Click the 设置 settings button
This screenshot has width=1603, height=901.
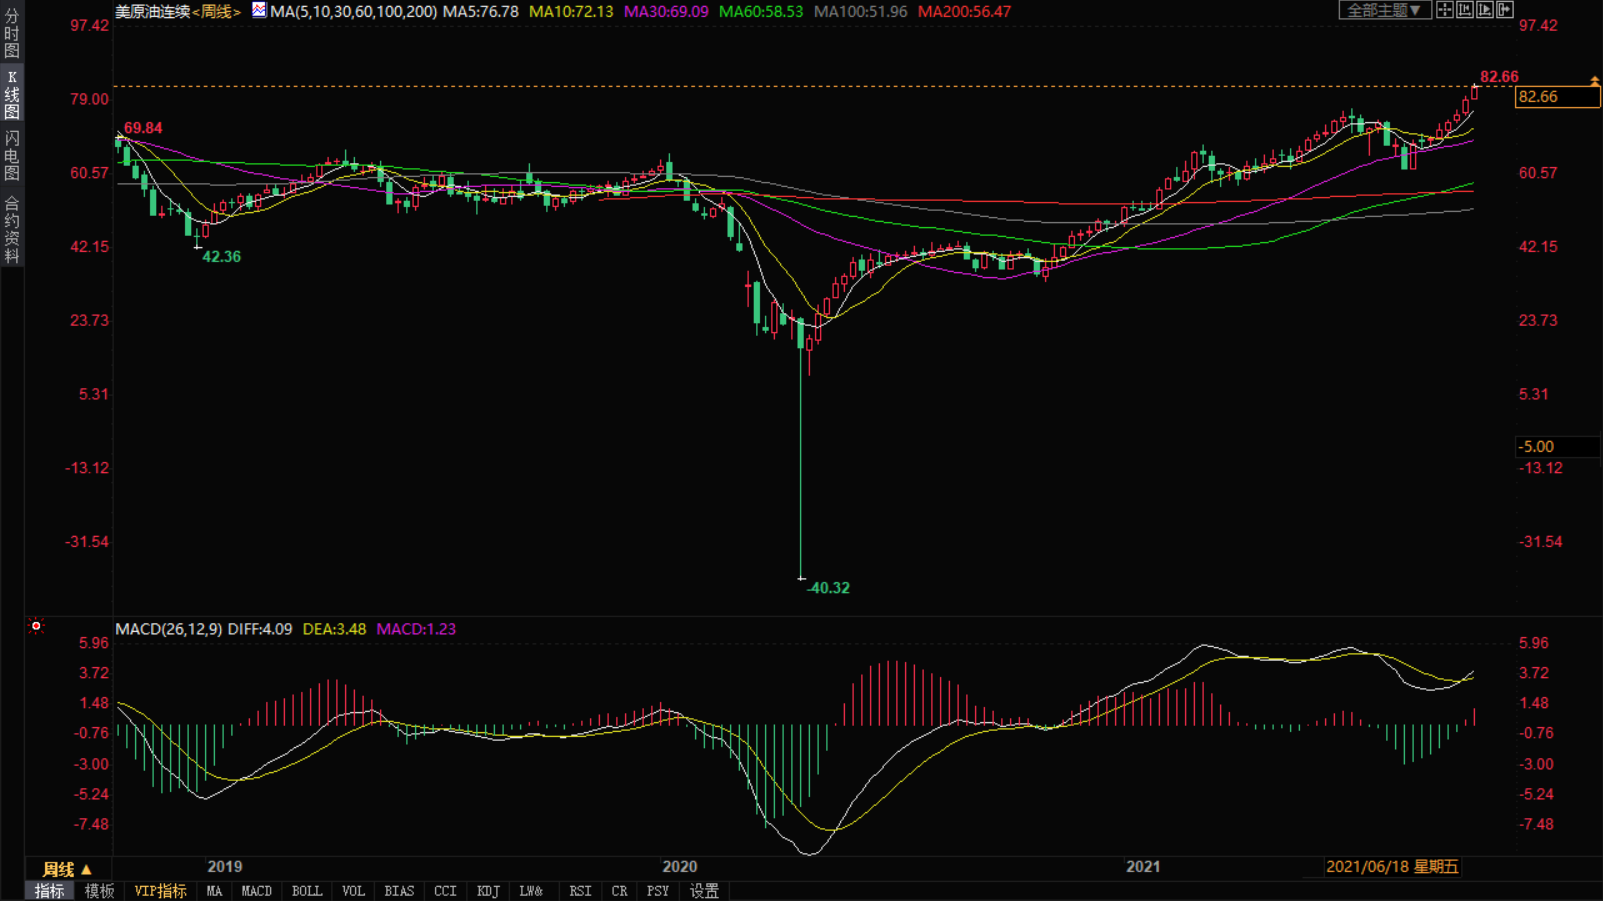click(x=704, y=891)
